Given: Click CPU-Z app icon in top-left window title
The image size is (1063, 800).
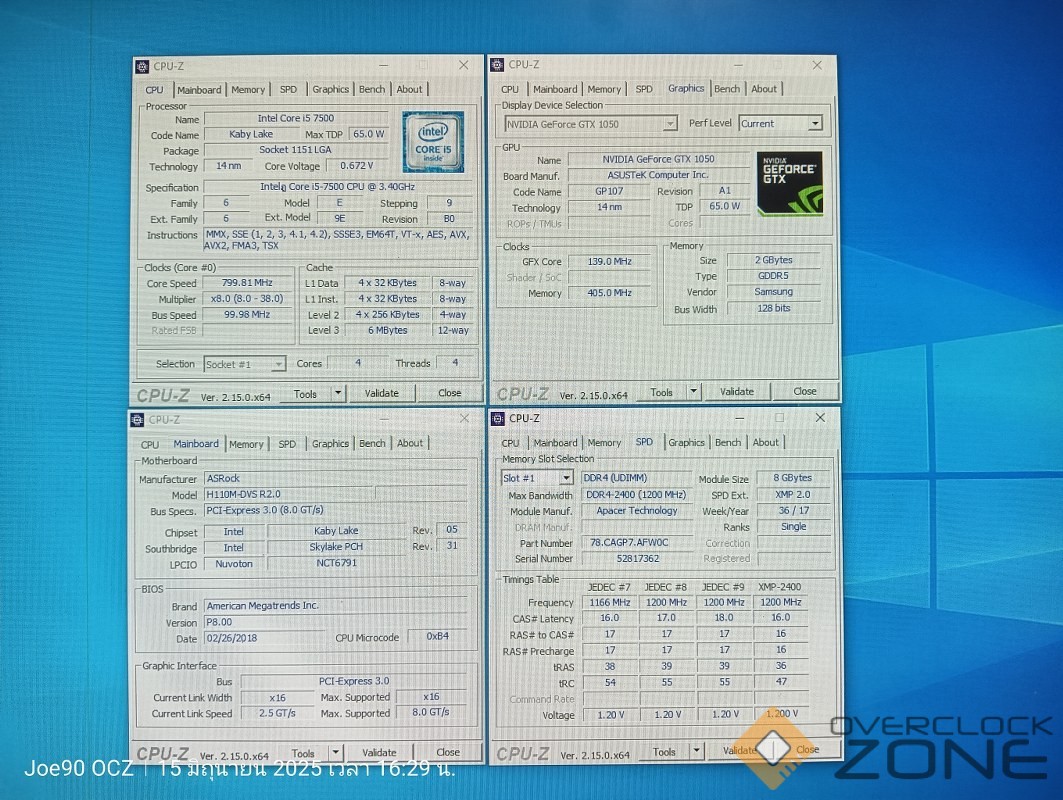Looking at the screenshot, I should 142,66.
